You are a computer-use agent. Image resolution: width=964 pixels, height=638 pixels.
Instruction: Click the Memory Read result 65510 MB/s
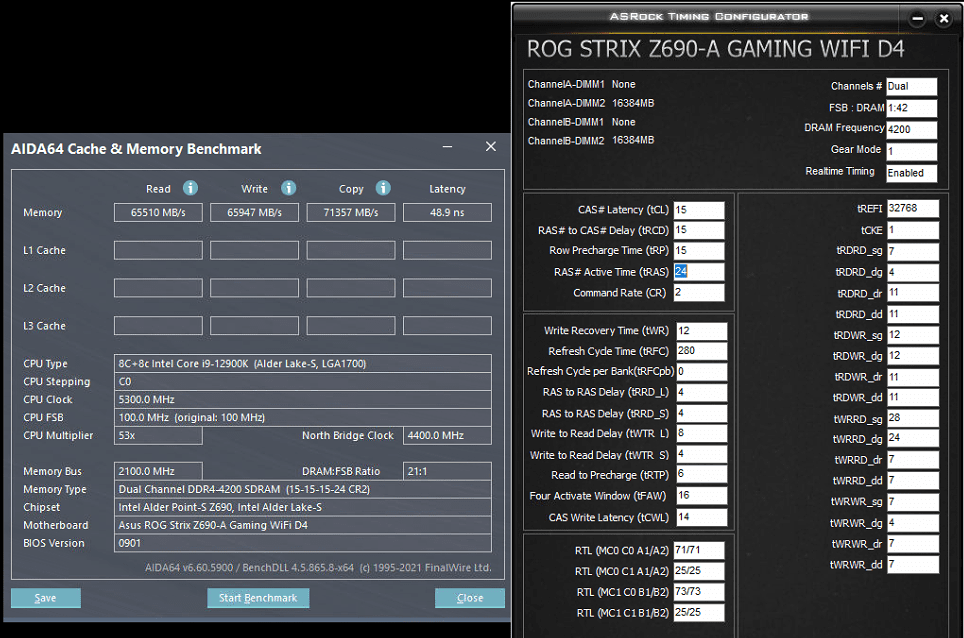tap(158, 213)
